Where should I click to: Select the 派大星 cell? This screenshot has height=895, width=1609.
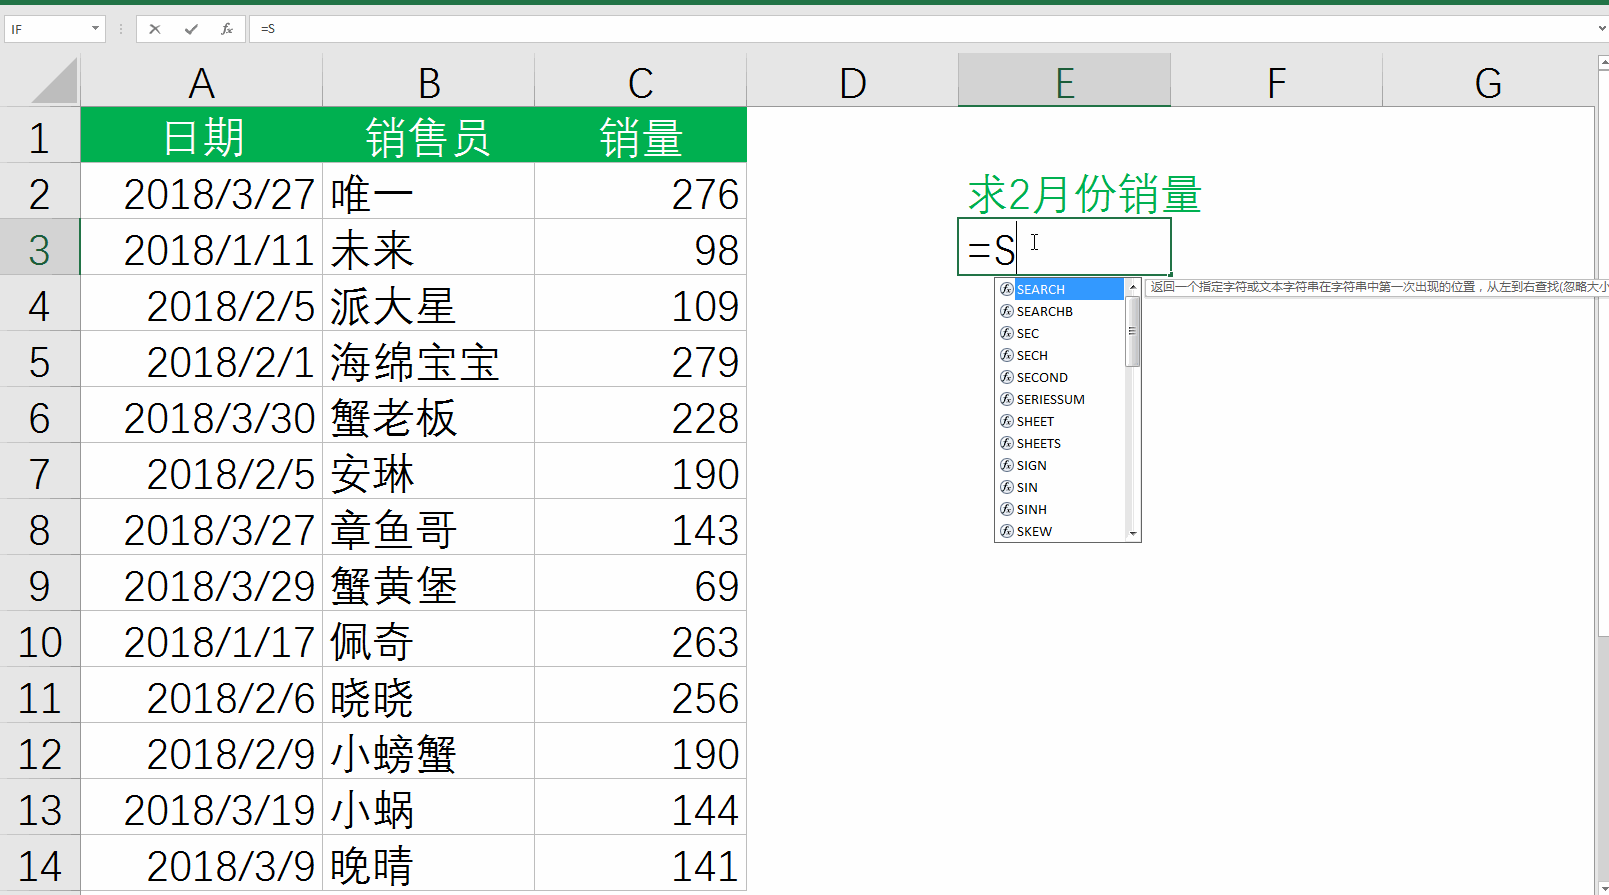pos(429,303)
